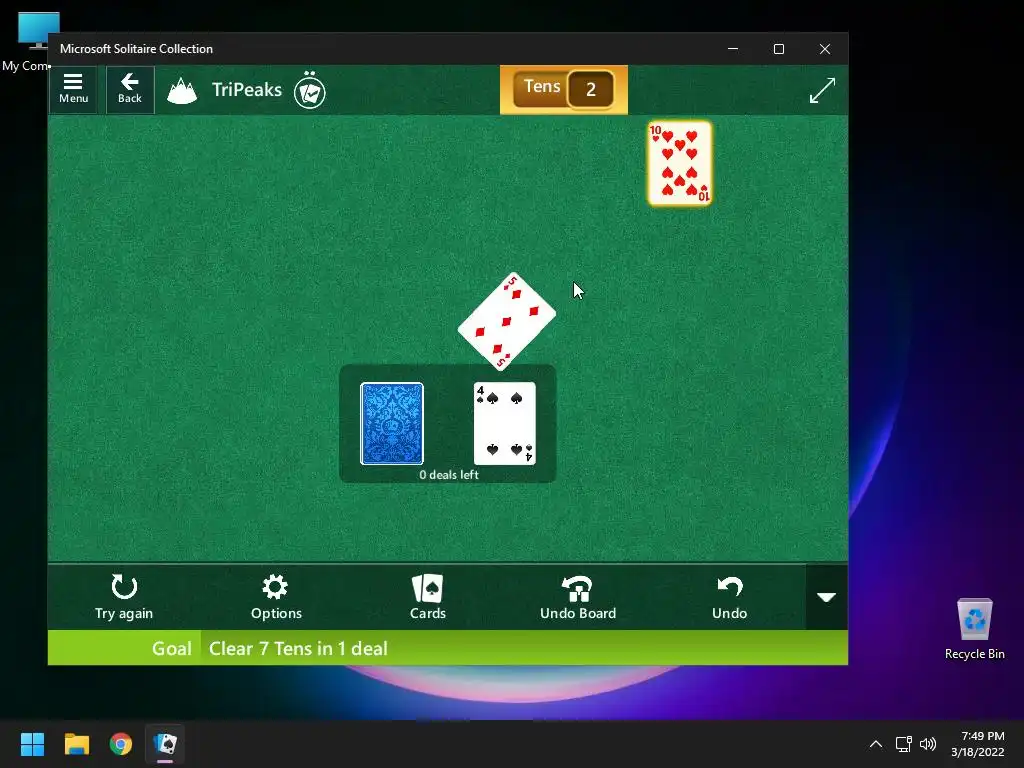Open the Options gear

click(x=276, y=597)
